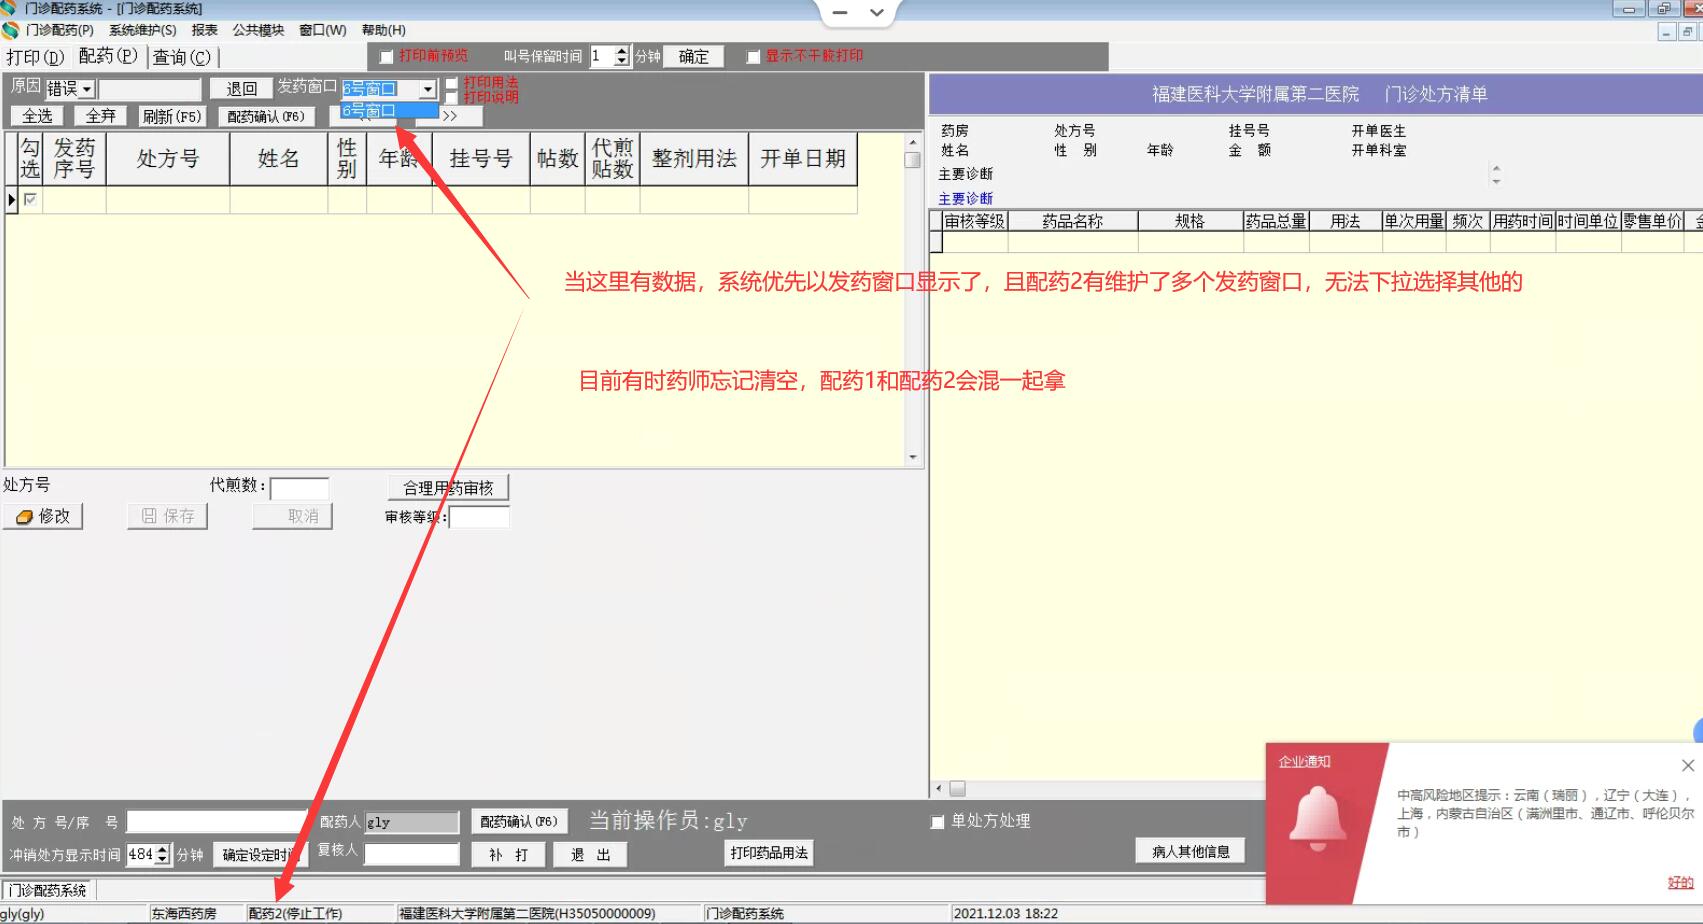This screenshot has height=924, width=1703.
Task: Click prescription grid vertical scrollbar thumb
Action: pos(912,160)
